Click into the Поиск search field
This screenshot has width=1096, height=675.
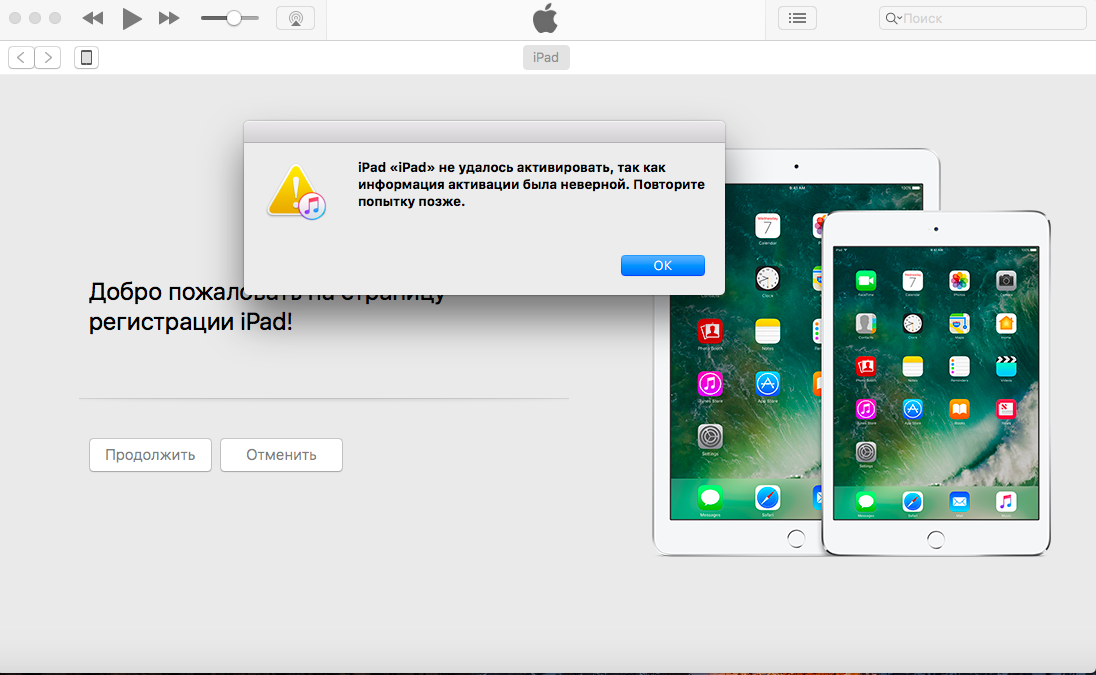[x=982, y=18]
